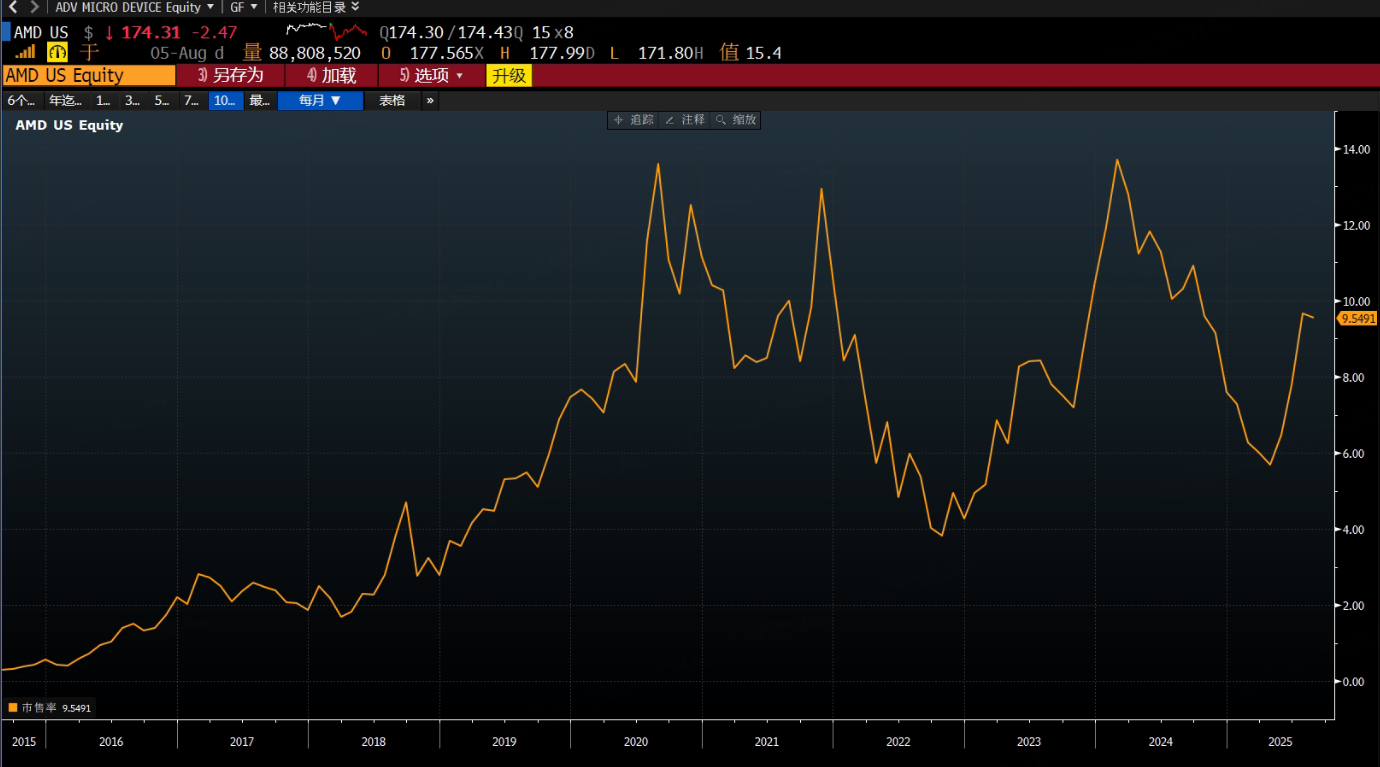Click the 2017 label on the time axis
The height and width of the screenshot is (767, 1380).
(242, 742)
